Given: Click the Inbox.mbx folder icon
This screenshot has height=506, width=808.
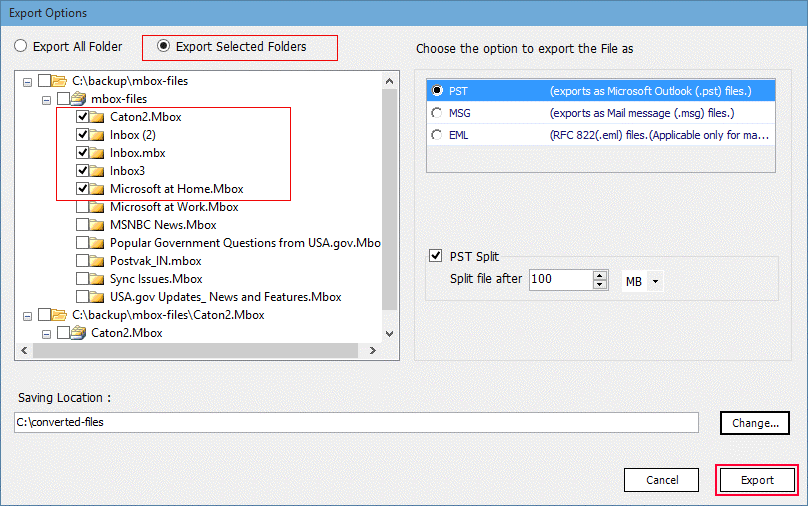Looking at the screenshot, I should [x=97, y=153].
